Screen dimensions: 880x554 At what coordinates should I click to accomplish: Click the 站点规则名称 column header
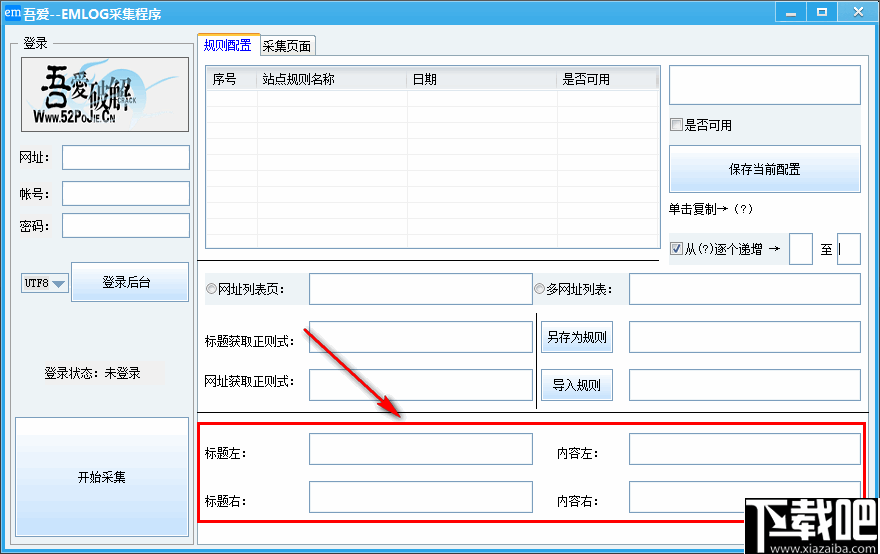332,79
